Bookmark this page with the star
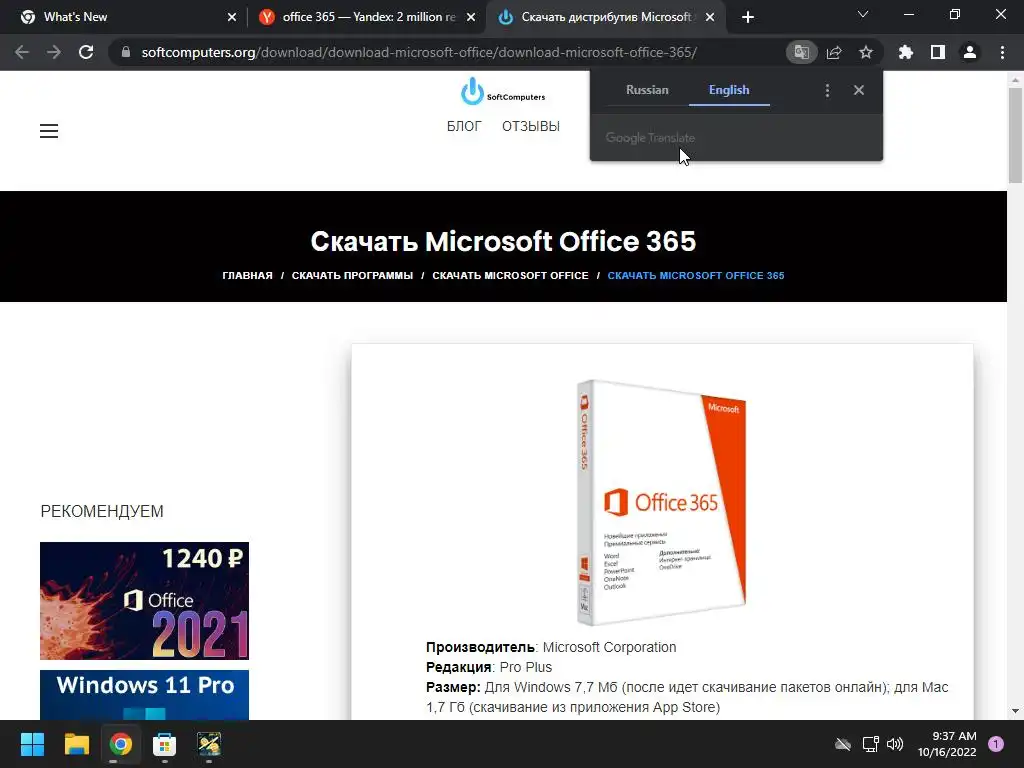 coord(866,52)
